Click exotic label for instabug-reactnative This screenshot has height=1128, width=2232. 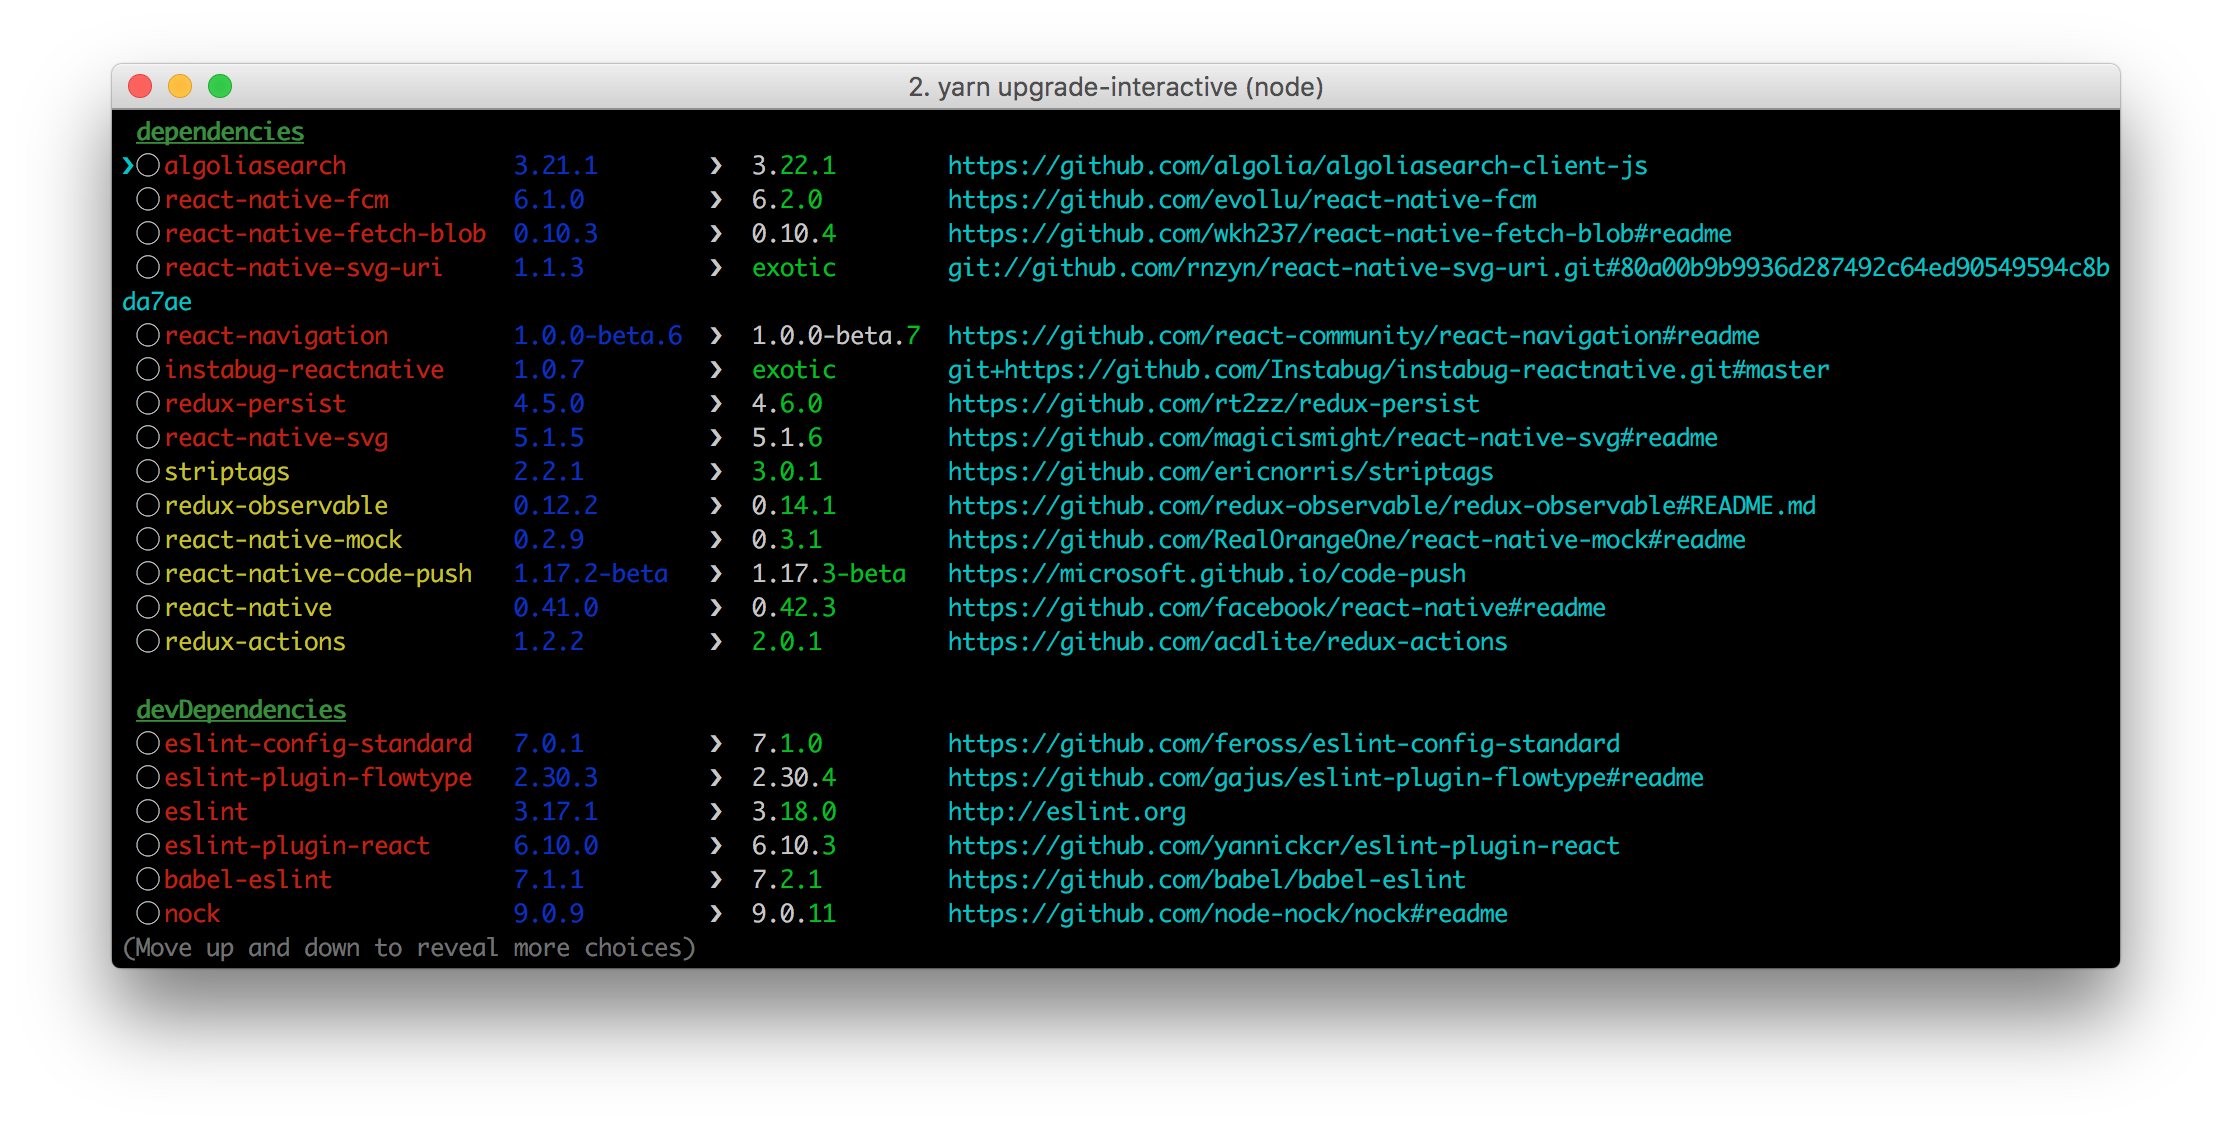coord(794,370)
